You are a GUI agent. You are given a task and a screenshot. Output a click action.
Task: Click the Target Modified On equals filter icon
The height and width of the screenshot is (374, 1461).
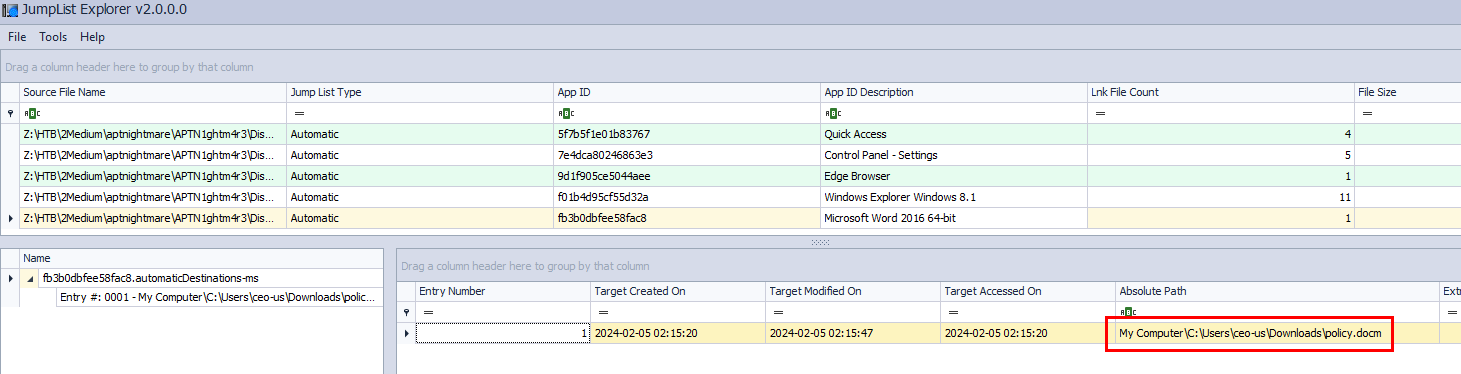pos(777,313)
